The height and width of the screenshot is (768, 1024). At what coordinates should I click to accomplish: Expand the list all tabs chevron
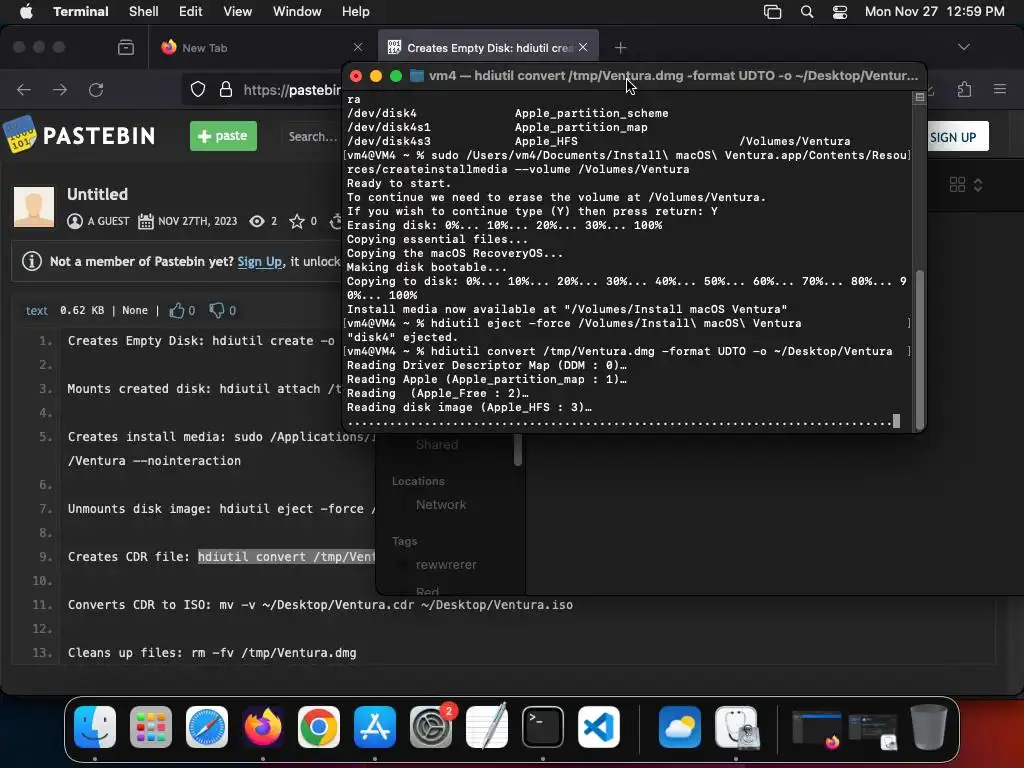click(x=964, y=47)
